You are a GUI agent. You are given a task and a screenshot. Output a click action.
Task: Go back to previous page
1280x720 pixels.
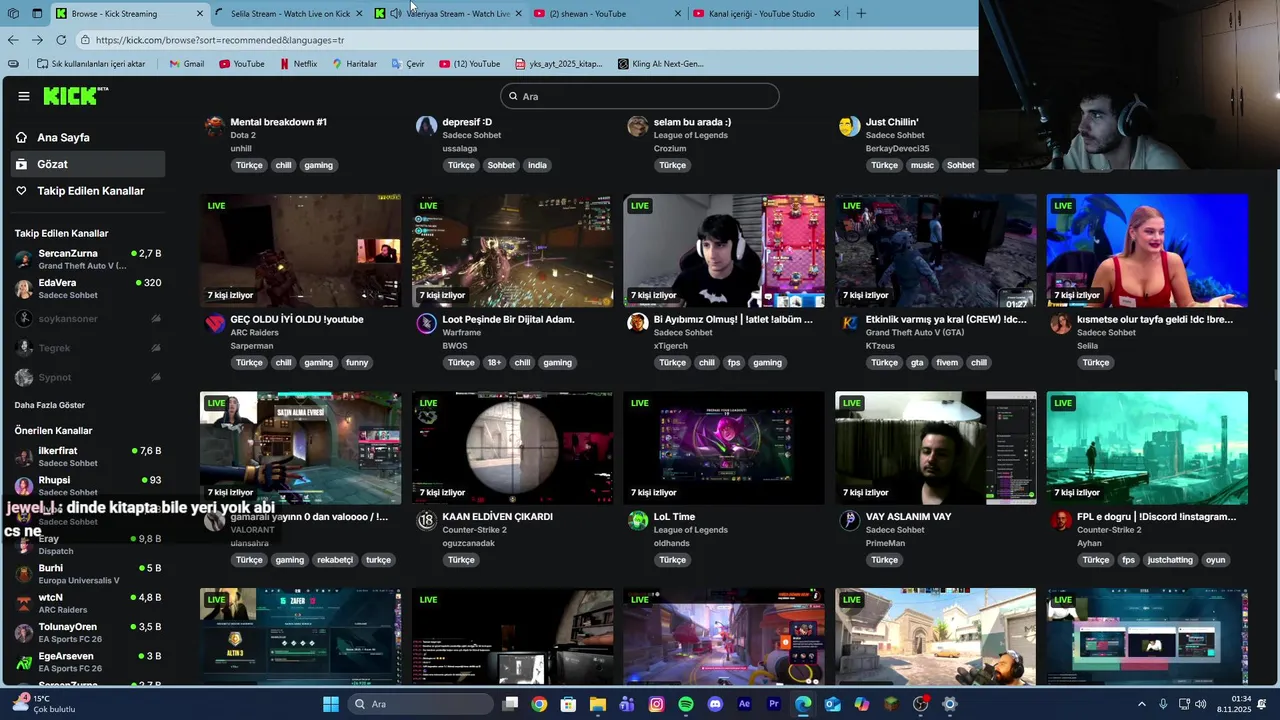pyautogui.click(x=13, y=40)
